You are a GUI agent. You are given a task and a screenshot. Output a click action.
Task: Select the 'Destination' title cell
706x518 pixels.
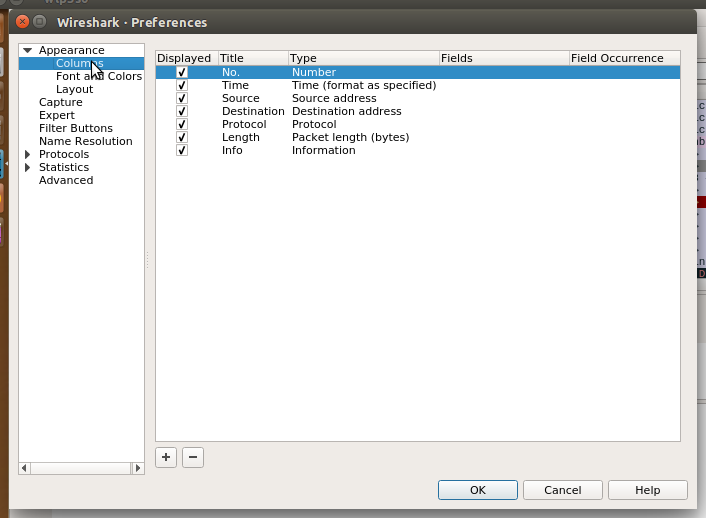point(253,111)
